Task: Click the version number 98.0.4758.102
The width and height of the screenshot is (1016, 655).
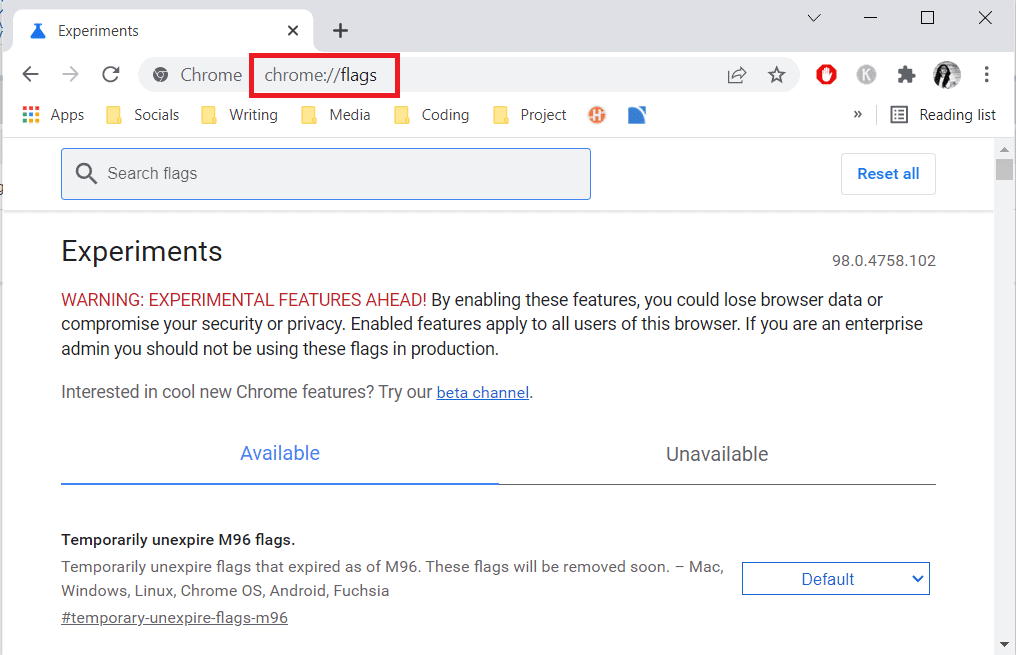Action: (884, 260)
